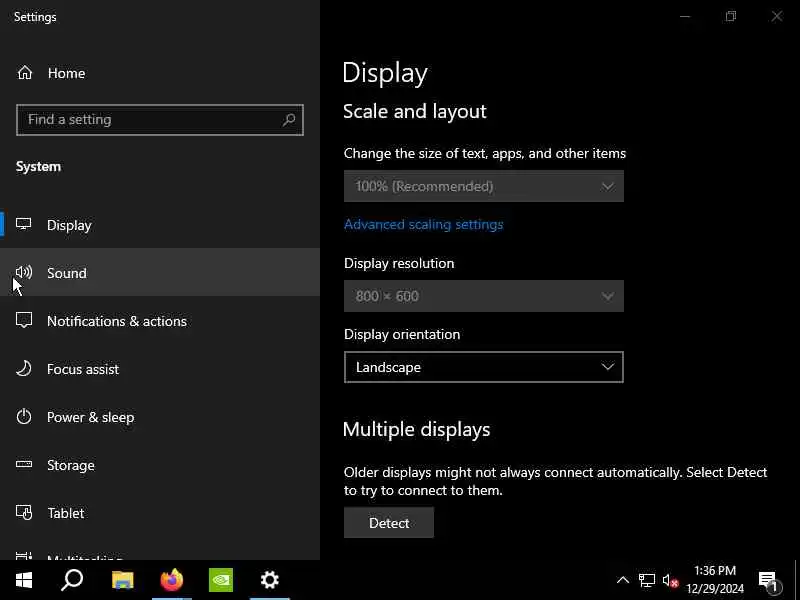
Task: Click the Landscape dropdown chevron arrow
Action: click(x=607, y=366)
